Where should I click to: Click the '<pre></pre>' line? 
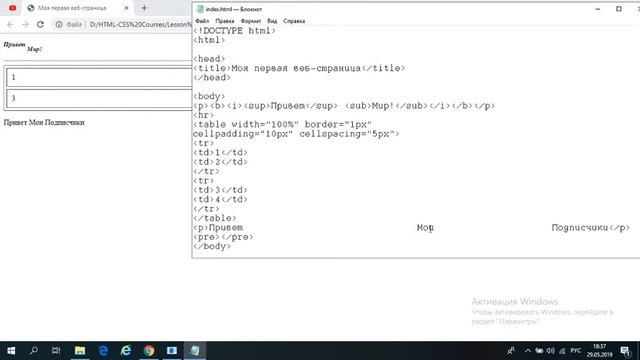pos(223,237)
